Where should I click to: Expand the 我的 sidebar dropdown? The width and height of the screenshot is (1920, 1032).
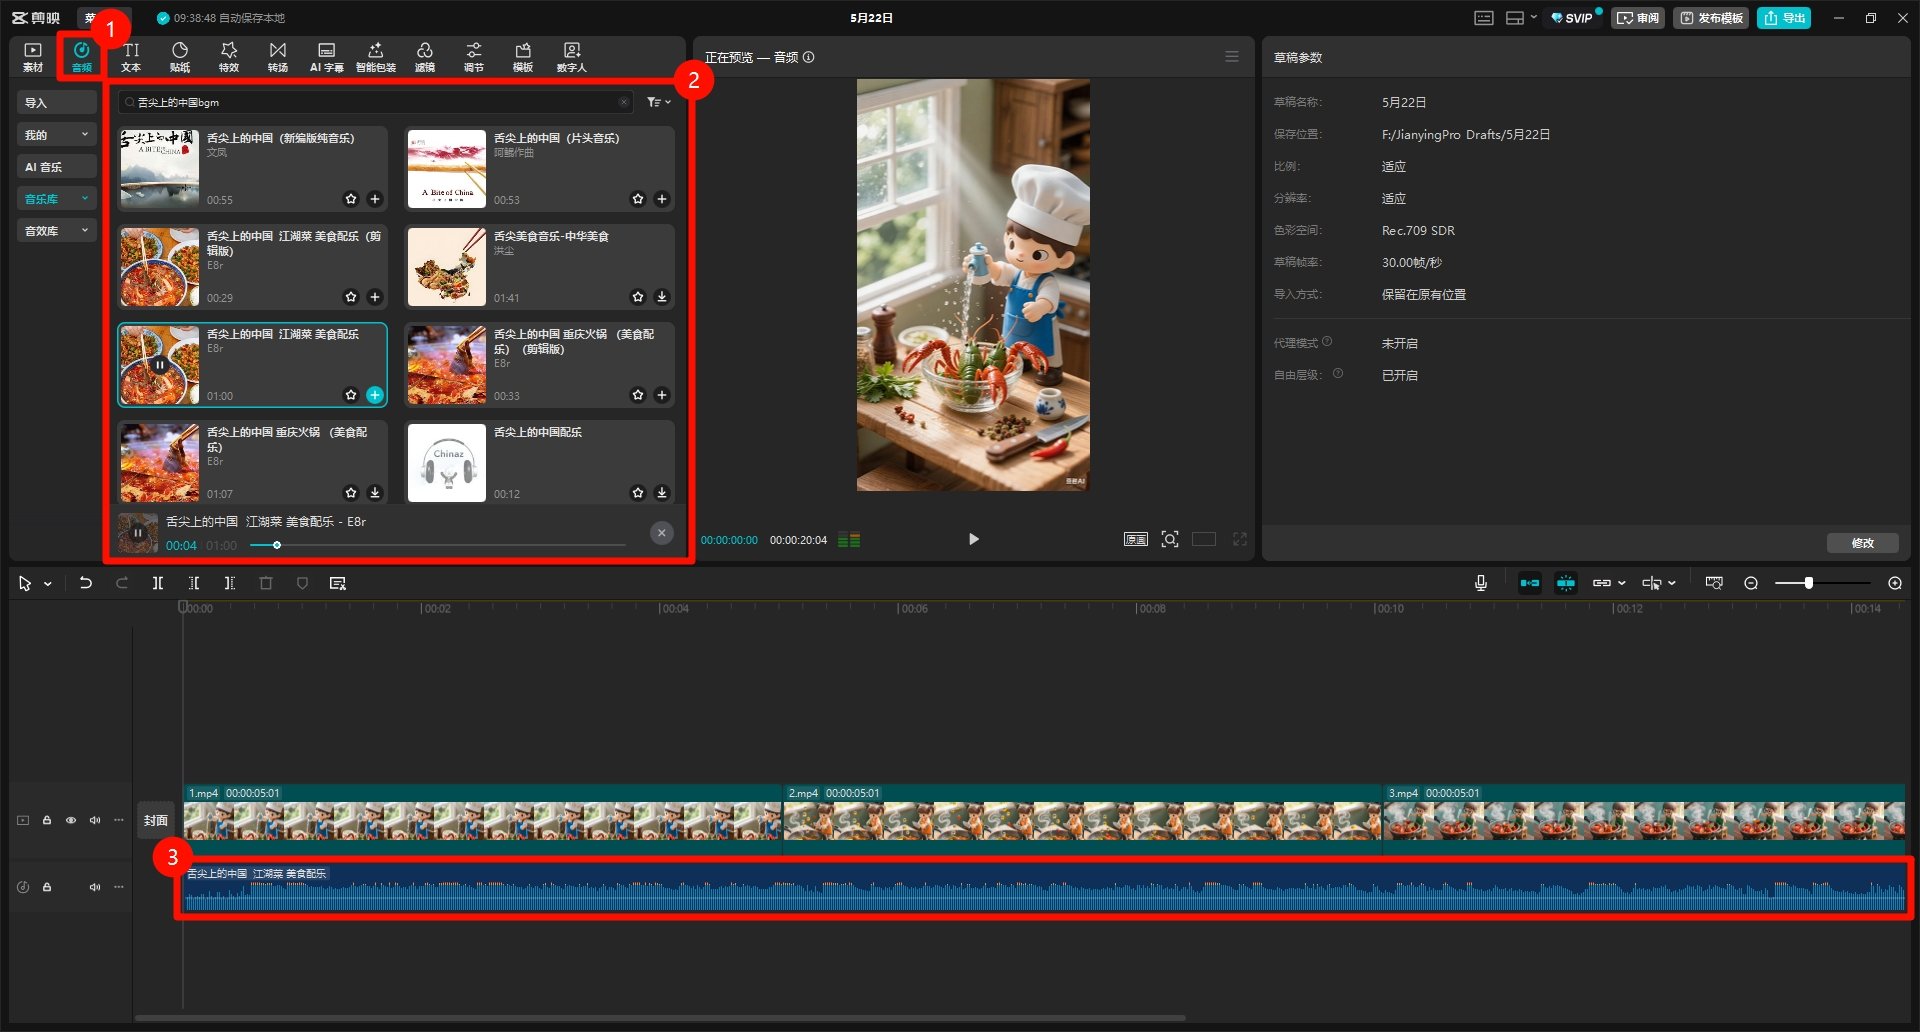56,135
